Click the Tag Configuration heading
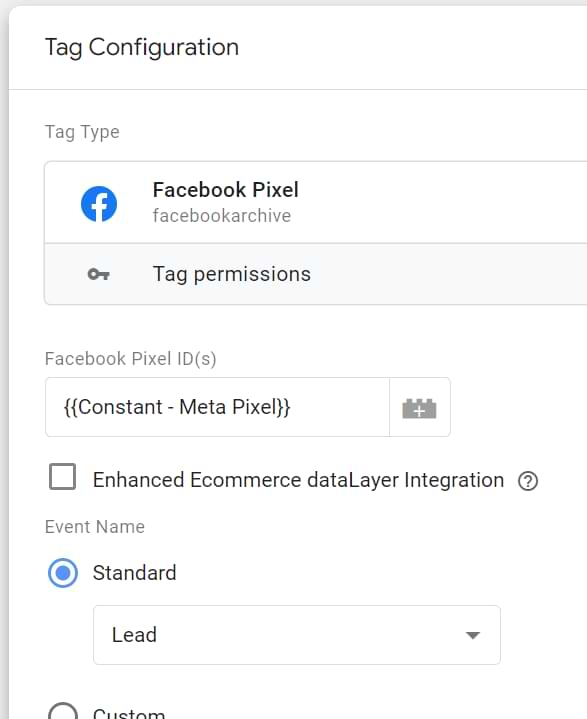This screenshot has height=719, width=587. click(142, 48)
